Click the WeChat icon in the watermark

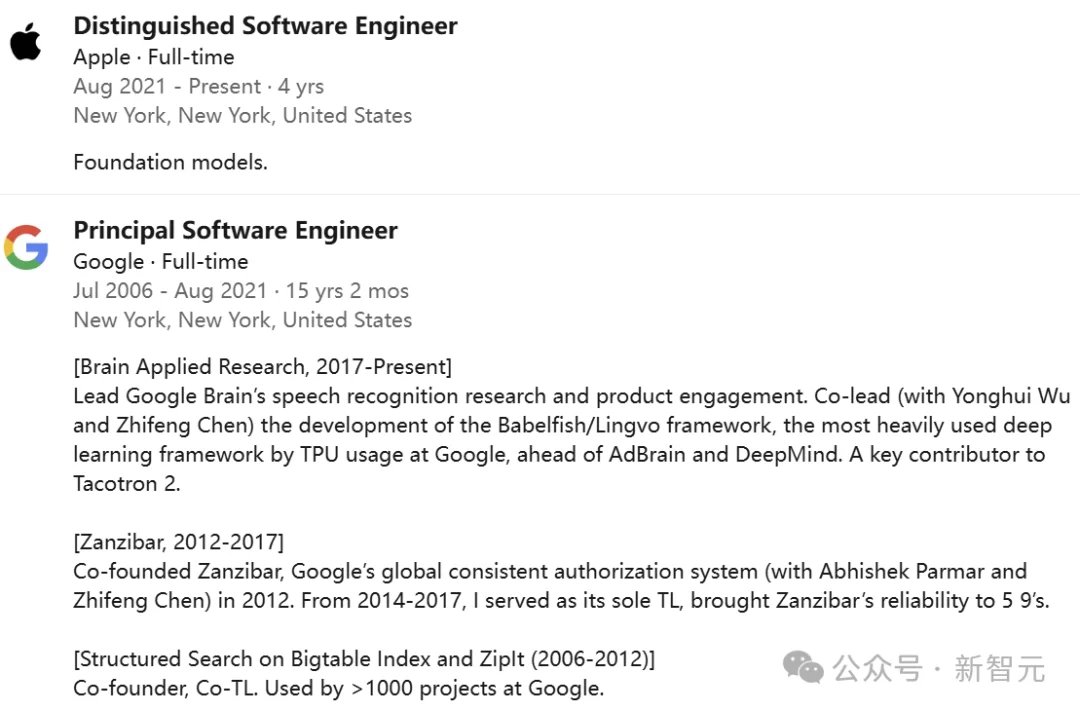pyautogui.click(x=803, y=666)
